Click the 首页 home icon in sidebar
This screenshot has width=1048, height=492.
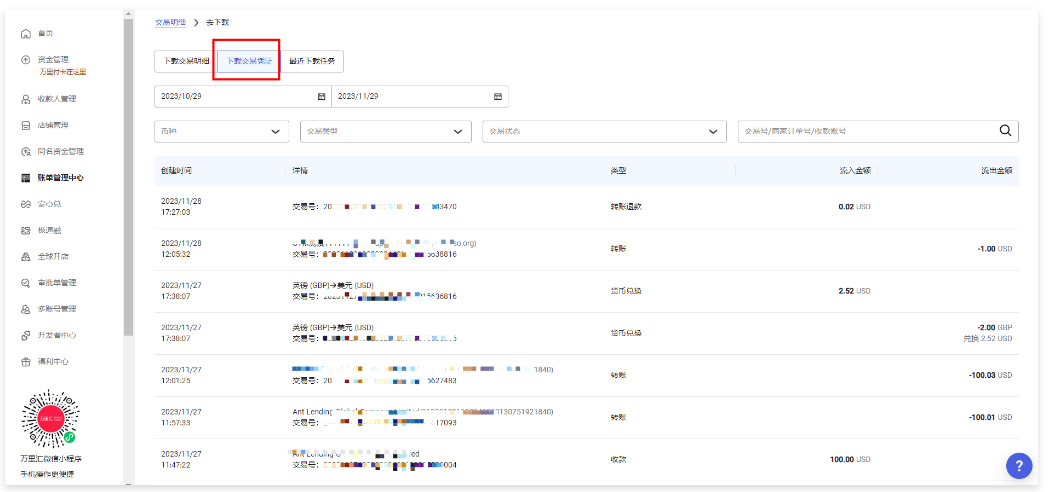(x=25, y=34)
